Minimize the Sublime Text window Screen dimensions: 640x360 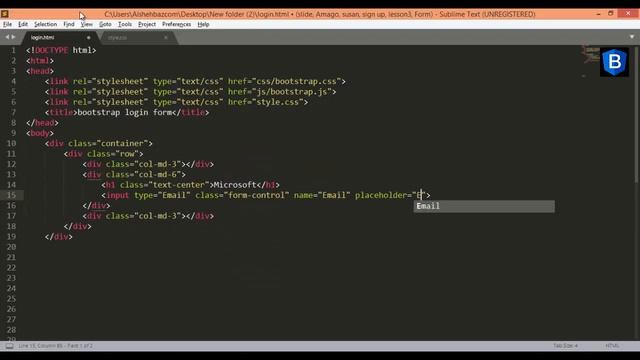pos(598,14)
